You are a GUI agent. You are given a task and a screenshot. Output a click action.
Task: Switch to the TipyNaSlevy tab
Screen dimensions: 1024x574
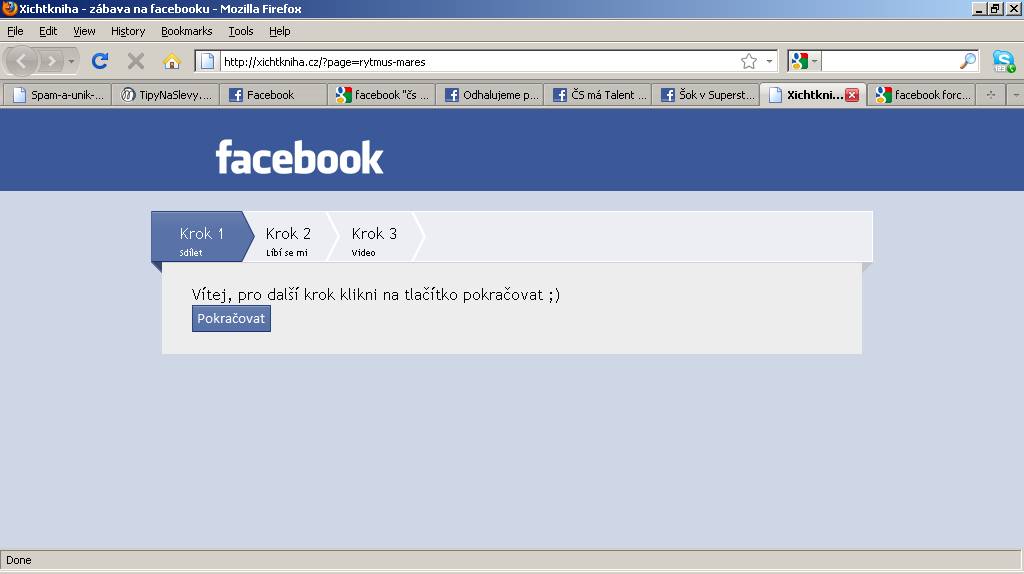point(166,95)
